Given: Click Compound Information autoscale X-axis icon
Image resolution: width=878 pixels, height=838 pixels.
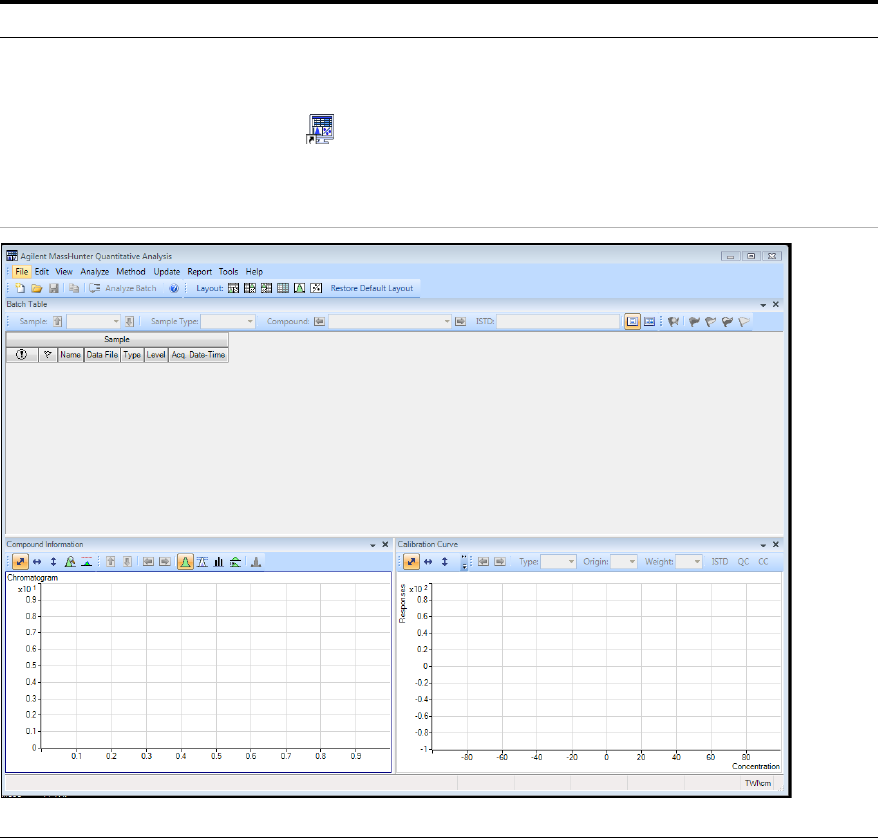Looking at the screenshot, I should 37,561.
